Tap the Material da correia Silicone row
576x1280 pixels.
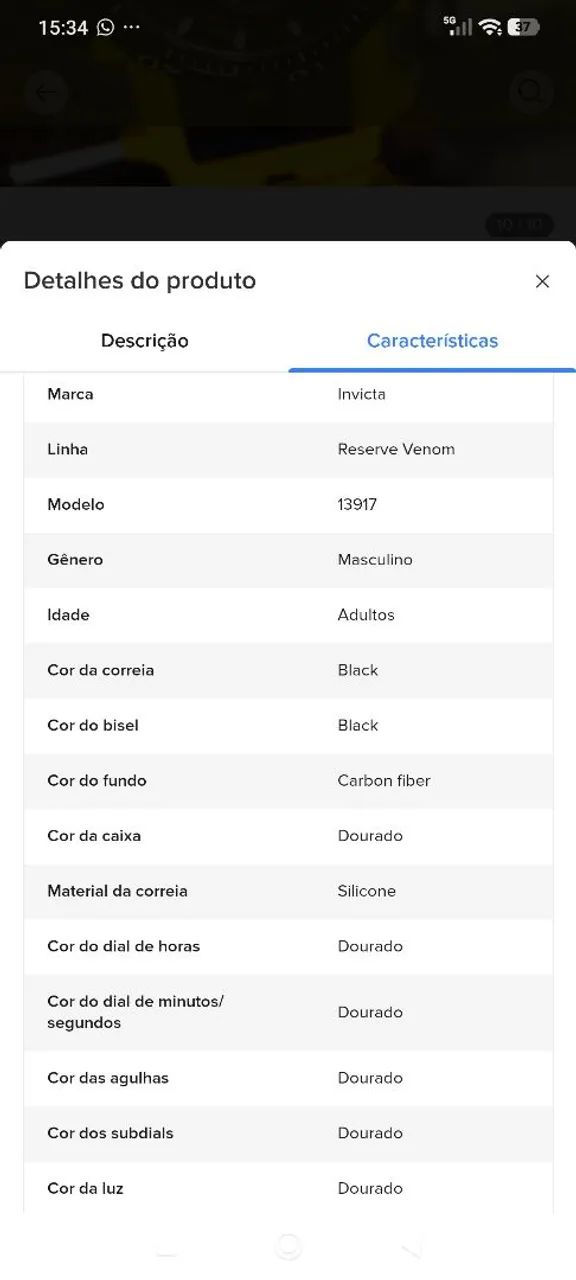click(x=288, y=891)
